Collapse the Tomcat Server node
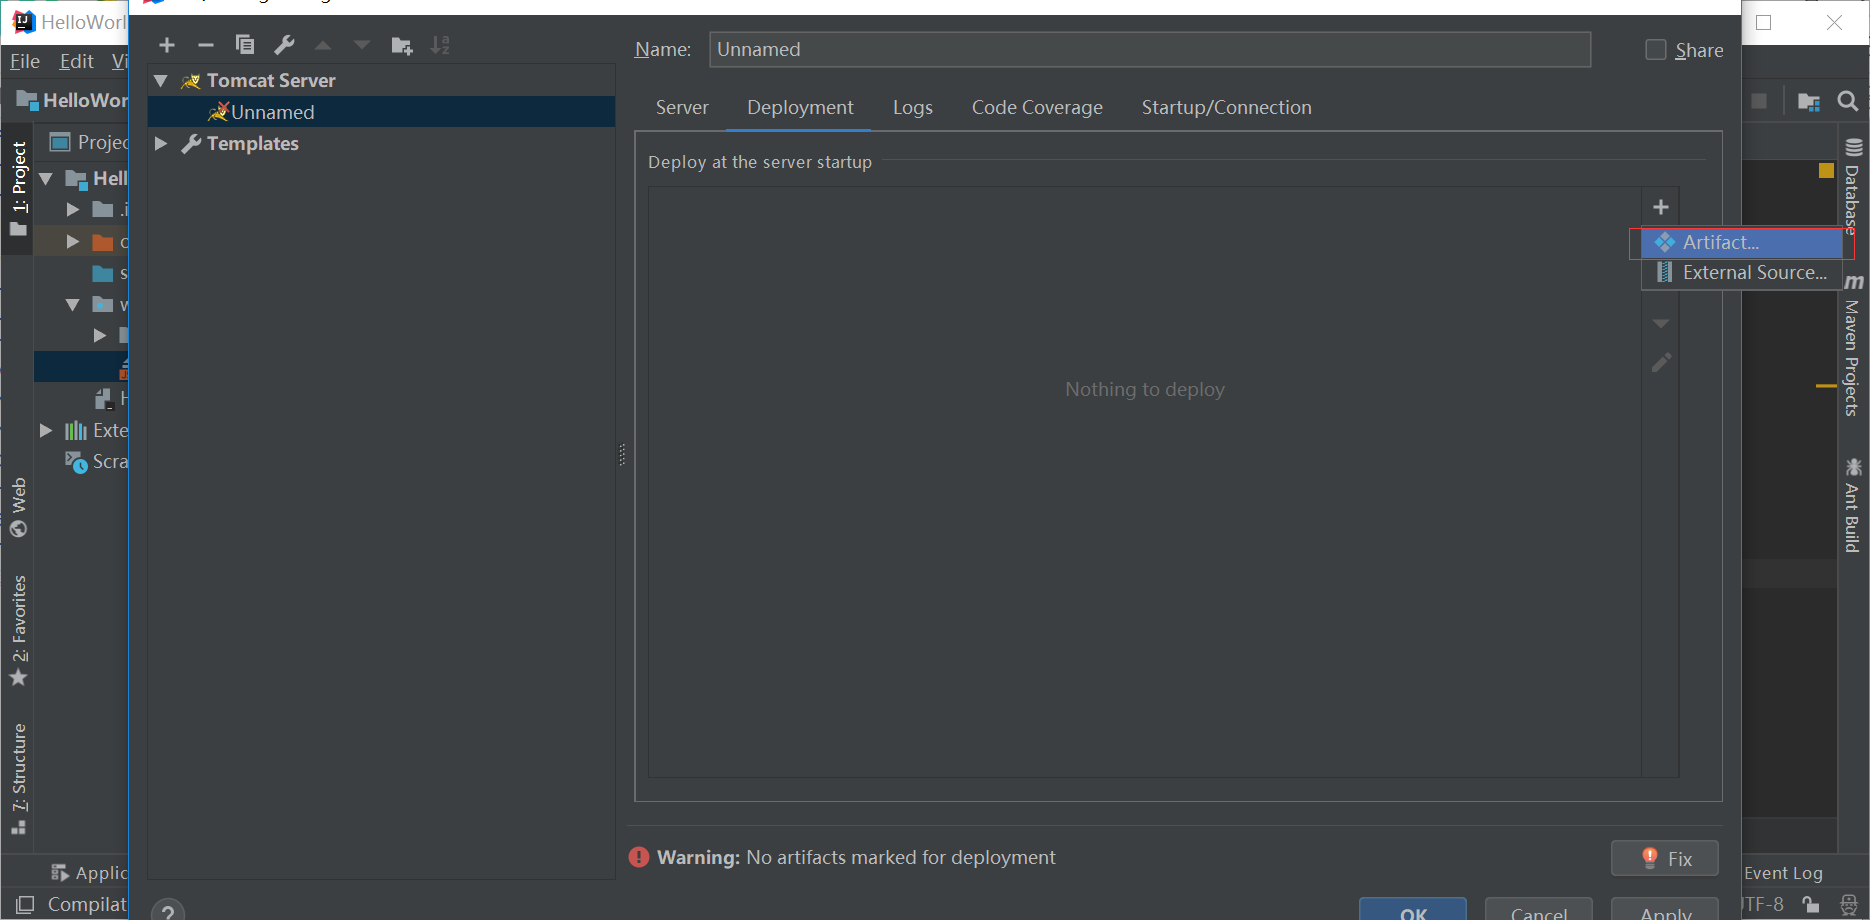 pyautogui.click(x=161, y=80)
